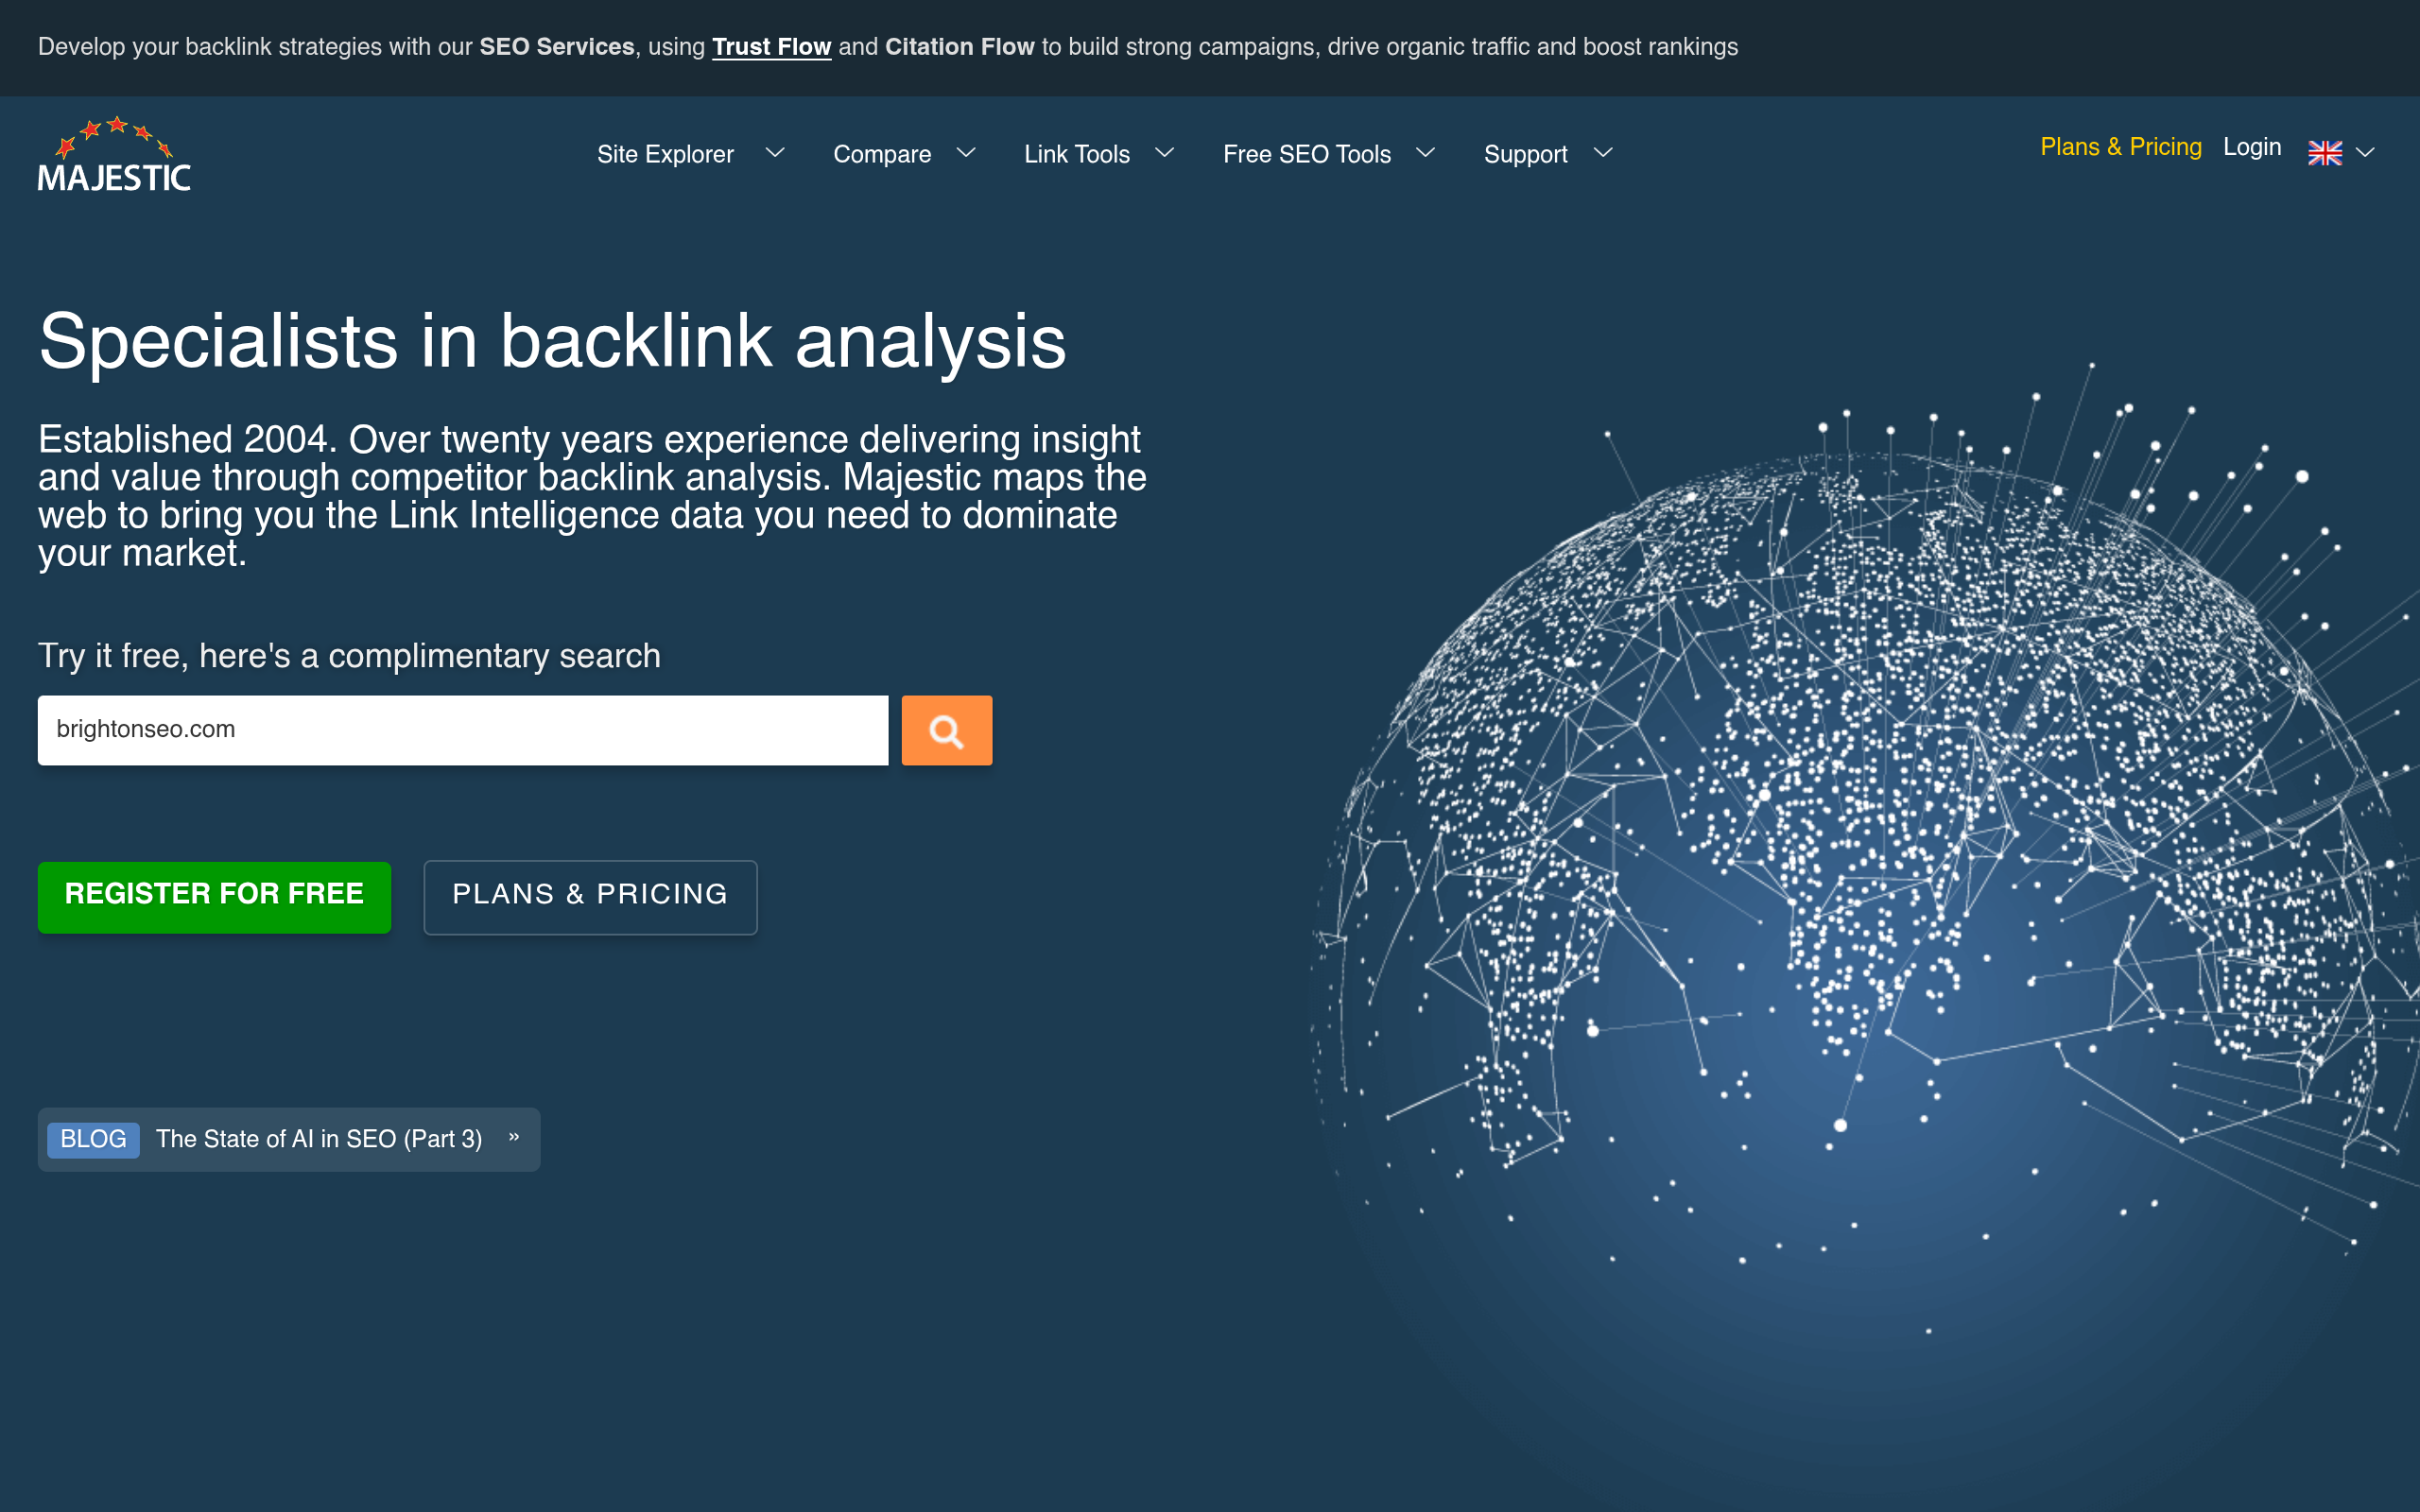
Task: Click the orange search magnifier button
Action: (x=946, y=730)
